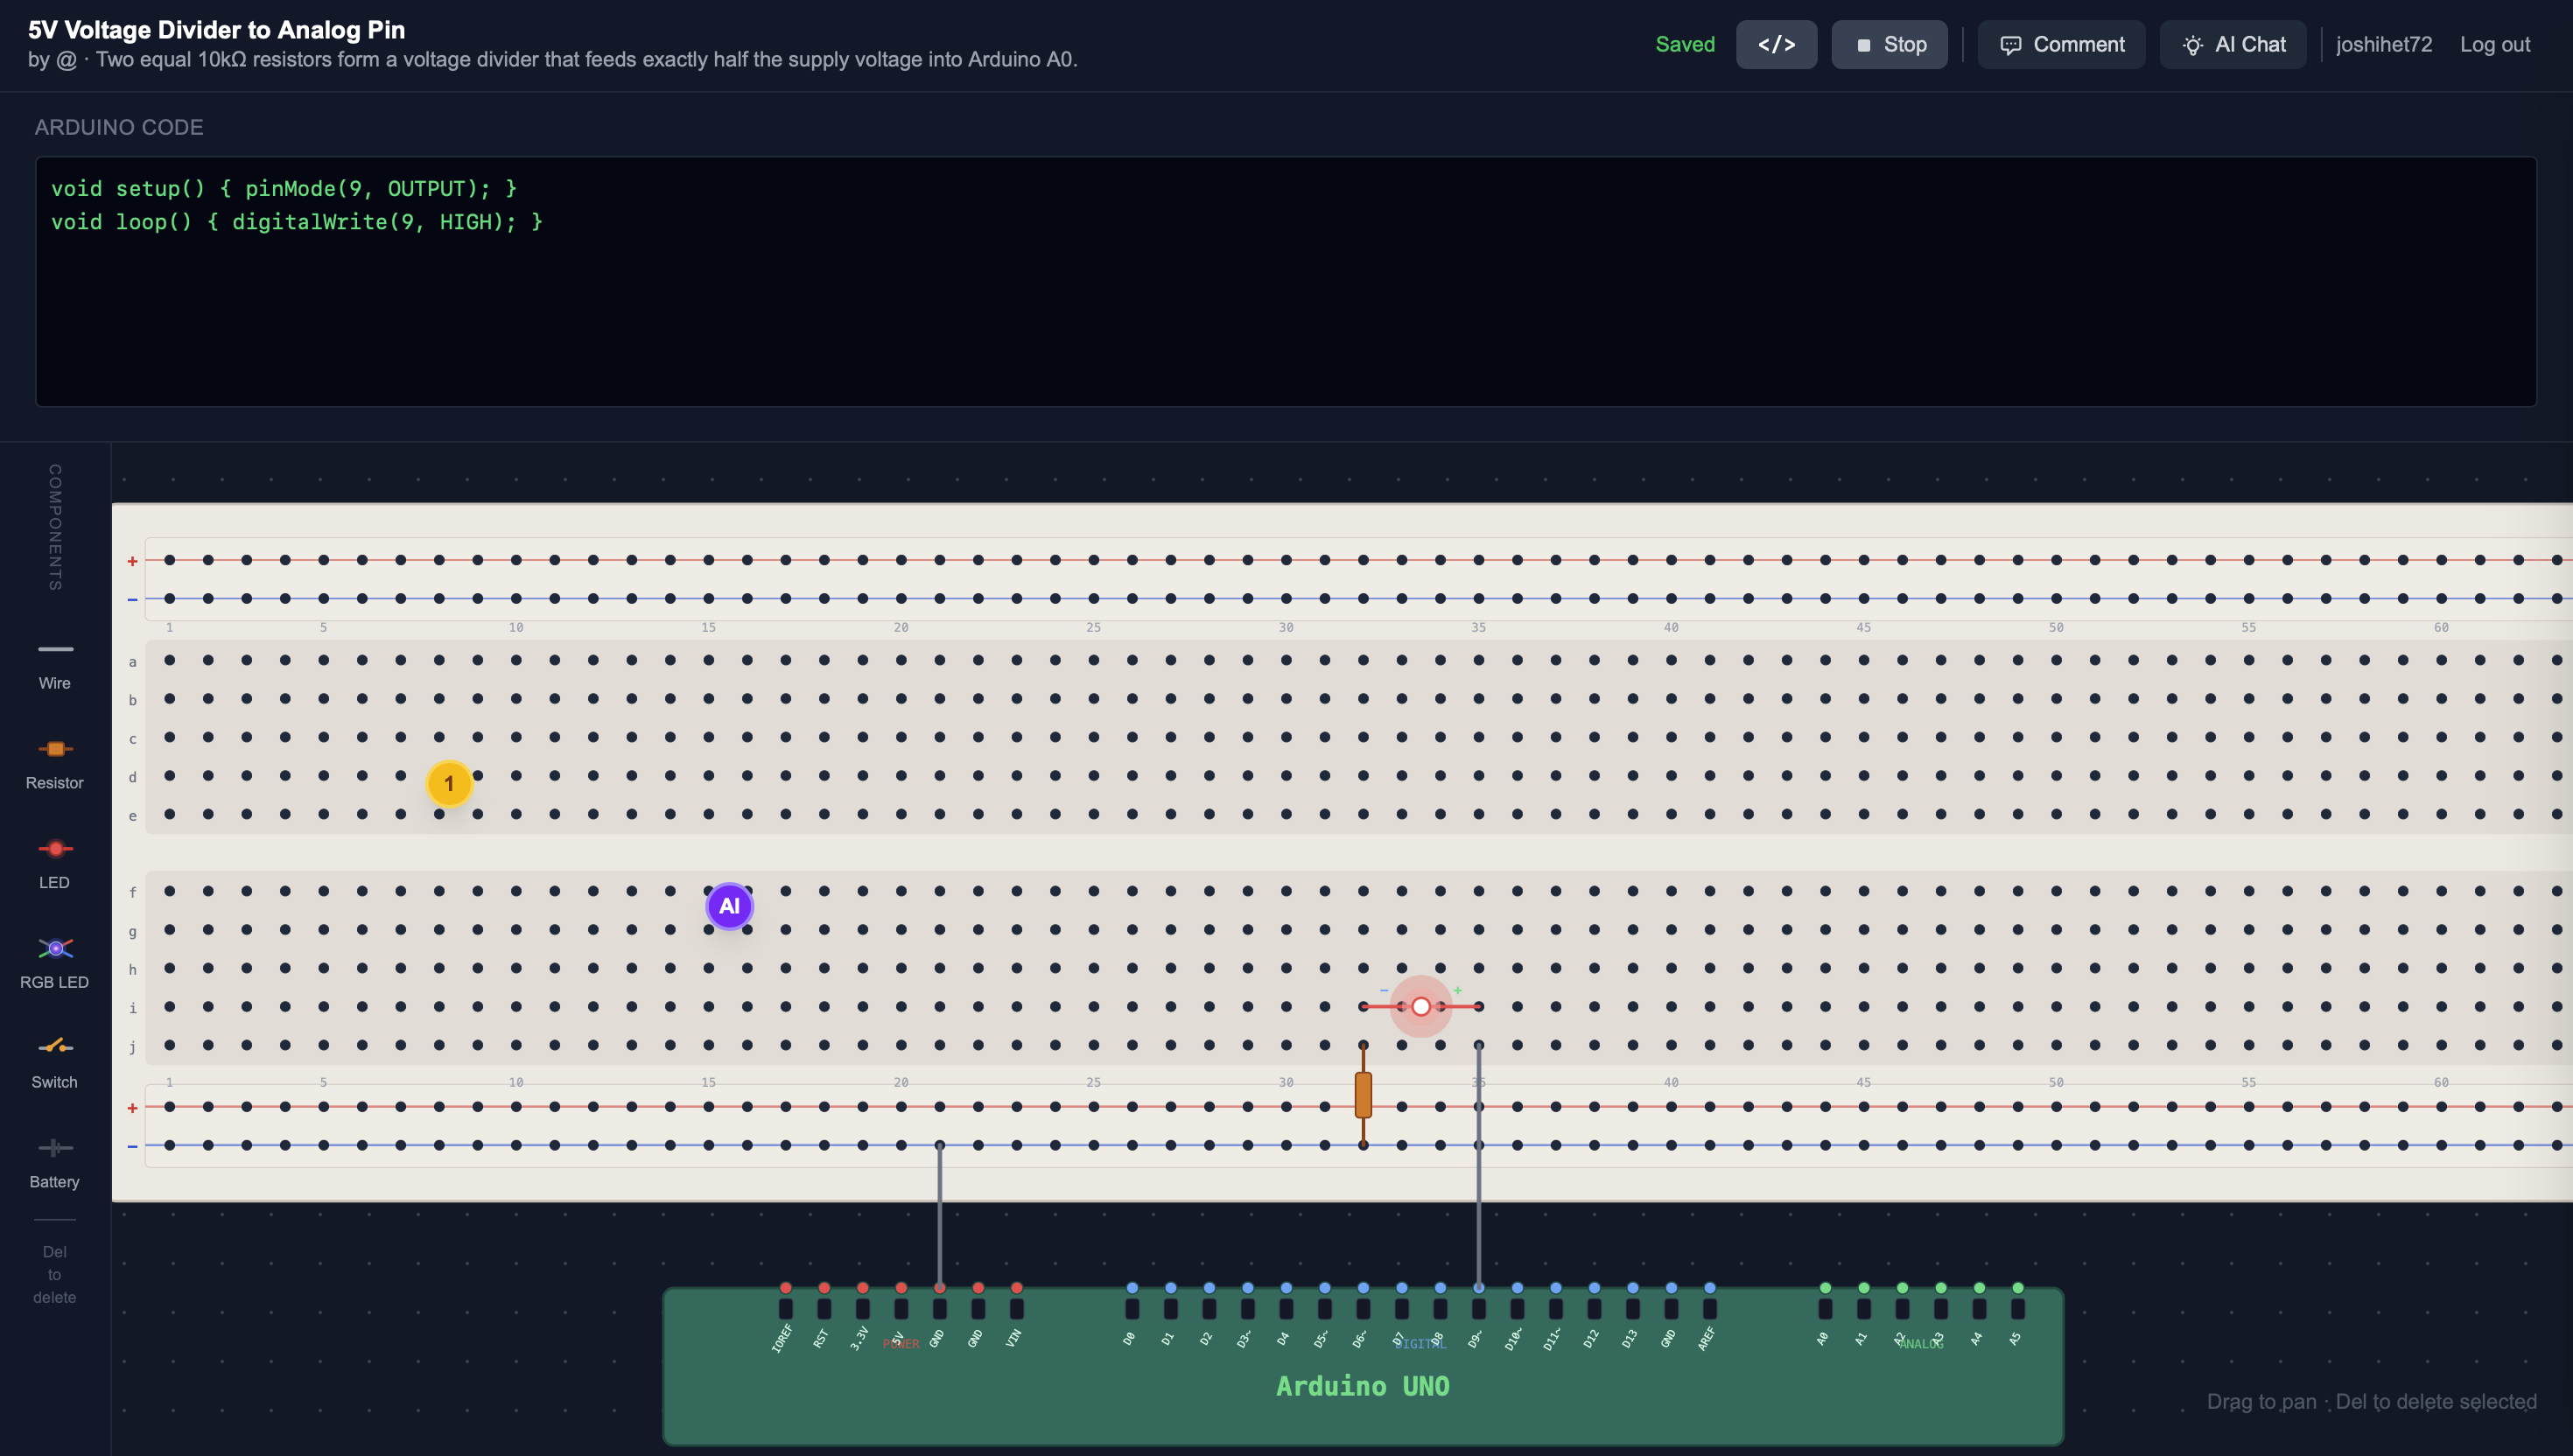Select the RGB LED component
The height and width of the screenshot is (1456, 2573).
point(55,963)
